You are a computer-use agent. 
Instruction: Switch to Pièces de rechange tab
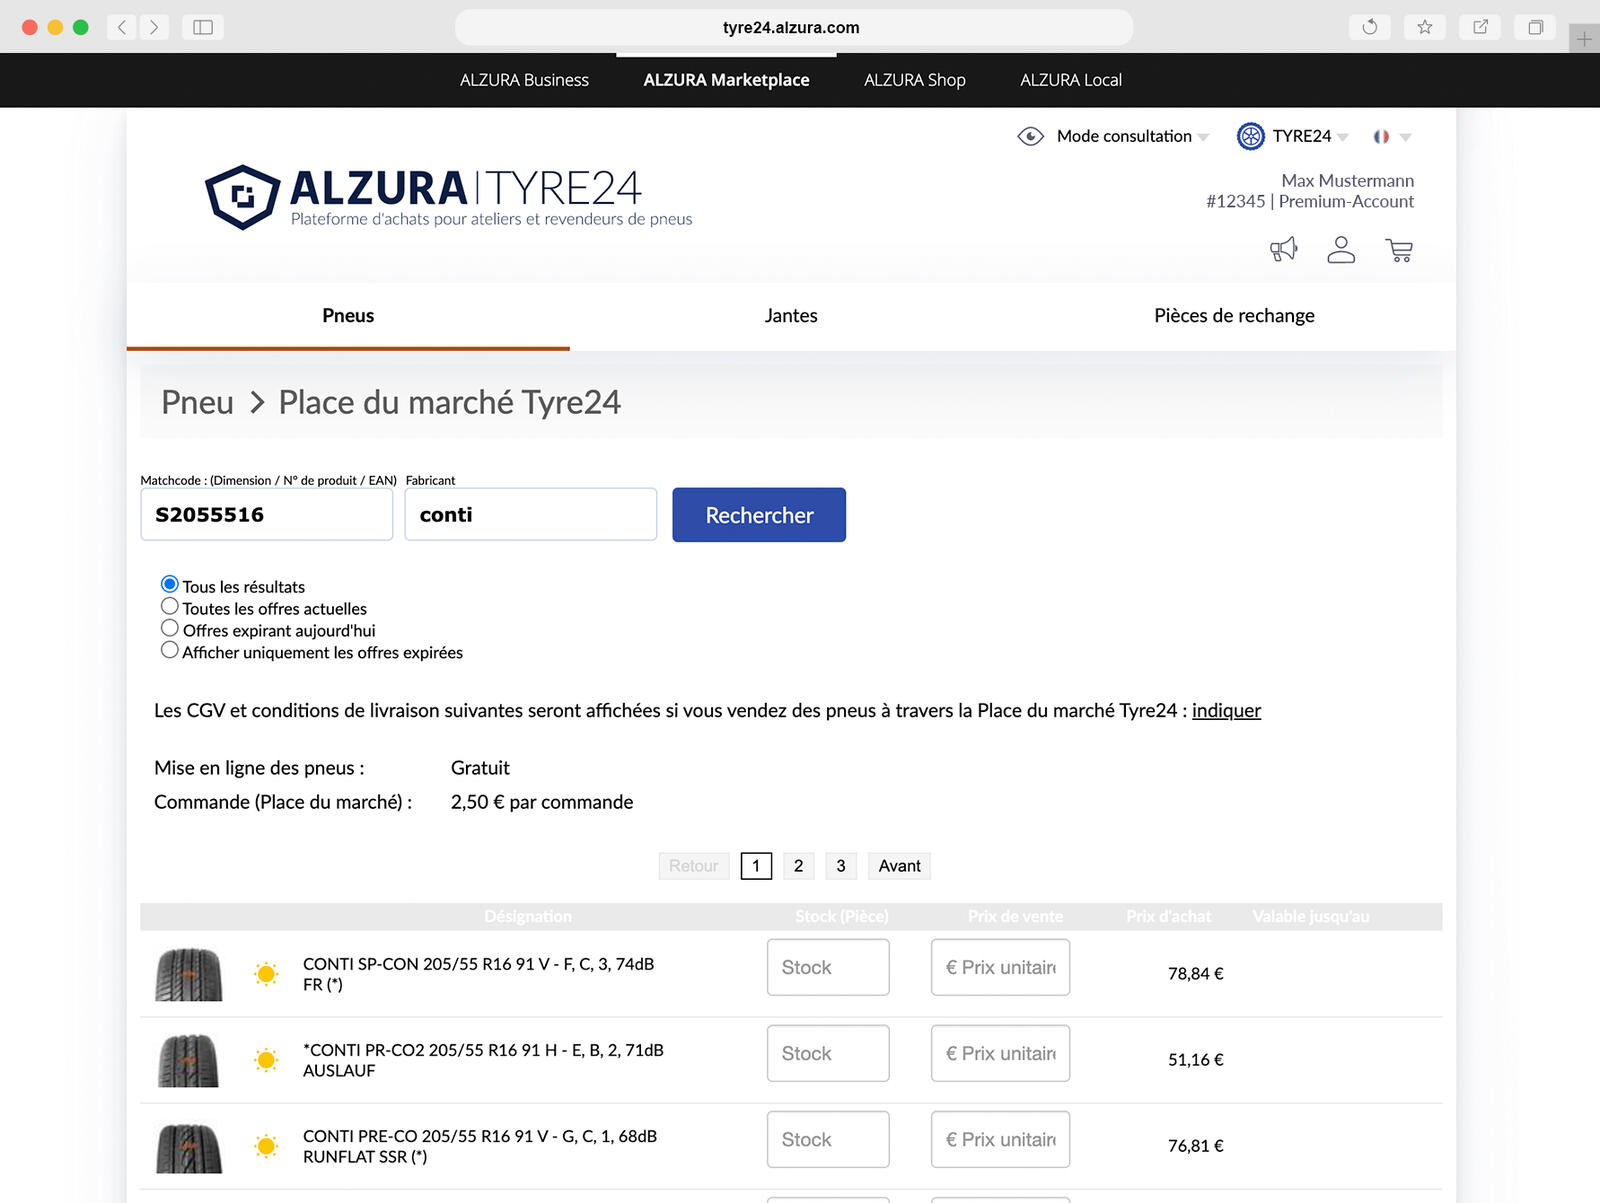(1234, 316)
